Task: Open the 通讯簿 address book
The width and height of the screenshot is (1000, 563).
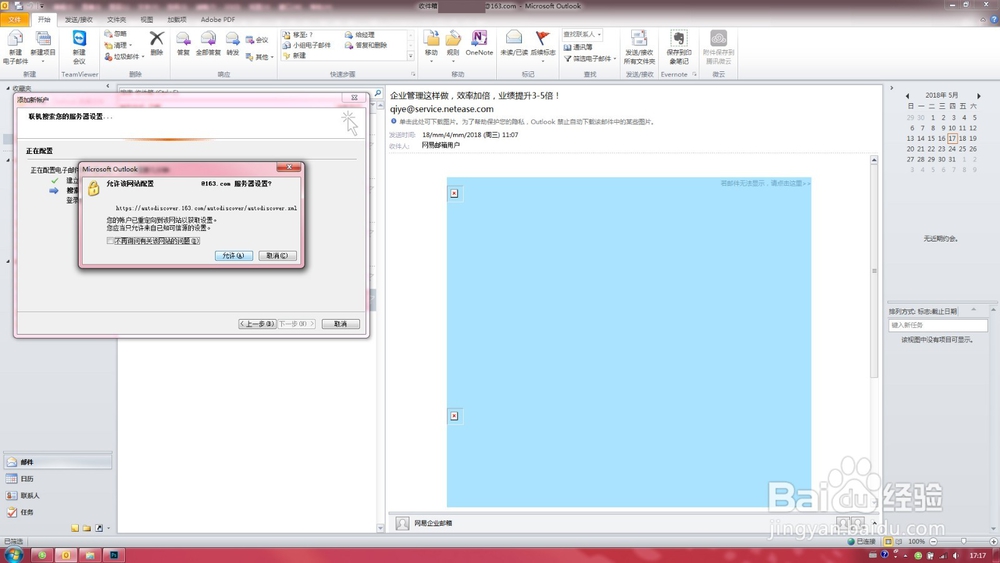Action: coord(578,47)
